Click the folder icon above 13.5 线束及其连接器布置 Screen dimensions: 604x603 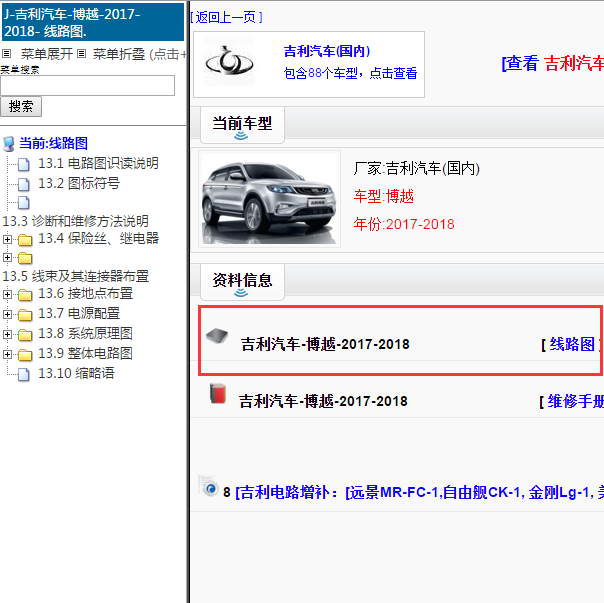[x=25, y=258]
